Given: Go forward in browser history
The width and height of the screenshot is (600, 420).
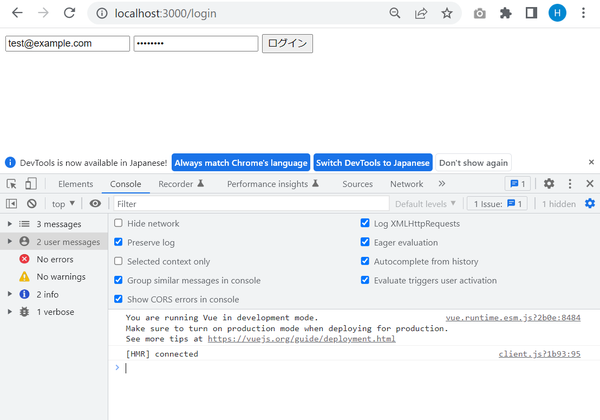Looking at the screenshot, I should pos(43,13).
